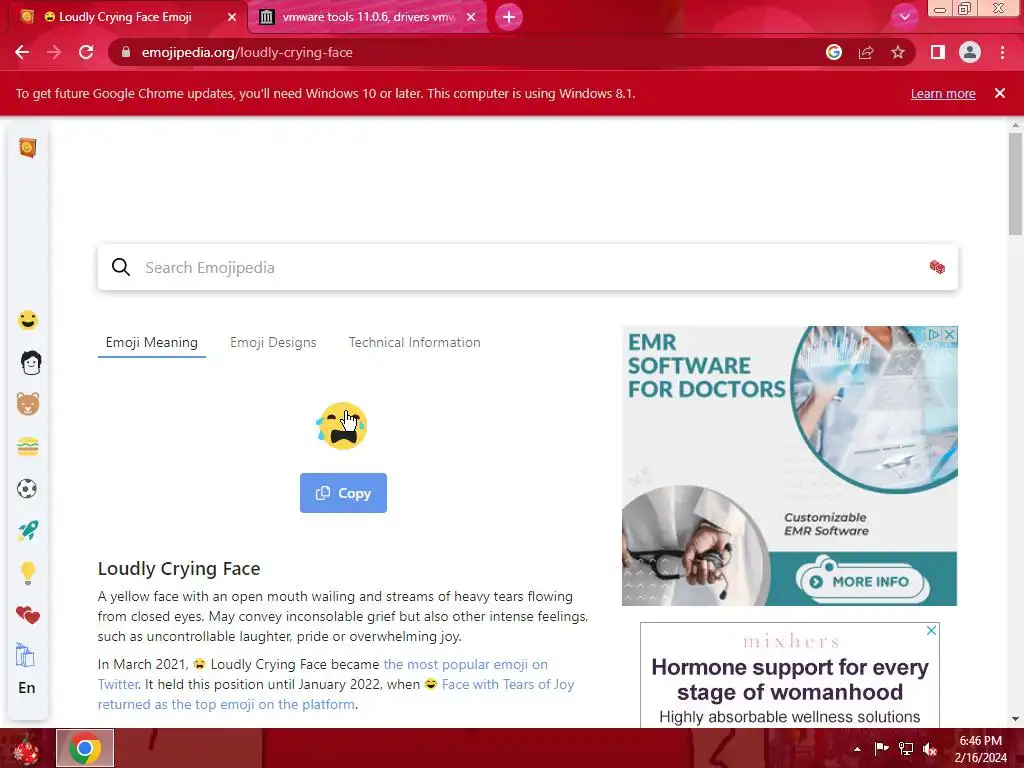Switch to Loudly Crying Face Emoji tab
This screenshot has height=768, width=1024.
tap(125, 17)
